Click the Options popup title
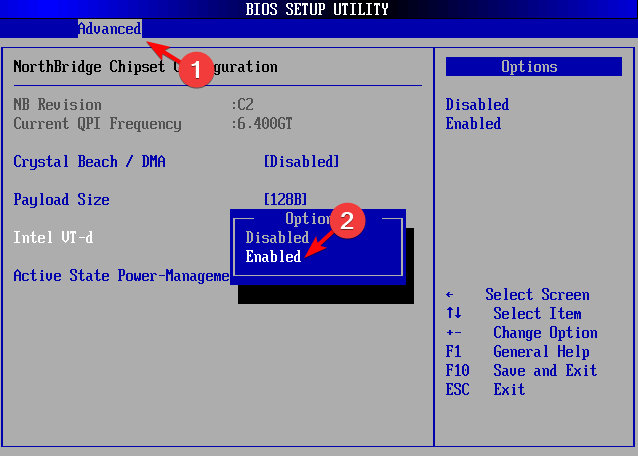This screenshot has width=638, height=456. click(309, 219)
